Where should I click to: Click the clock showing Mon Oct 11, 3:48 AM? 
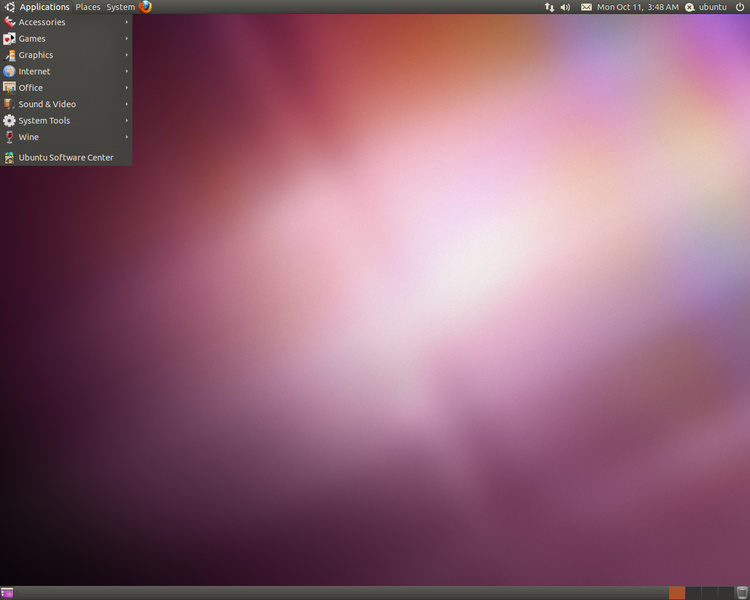click(x=638, y=7)
